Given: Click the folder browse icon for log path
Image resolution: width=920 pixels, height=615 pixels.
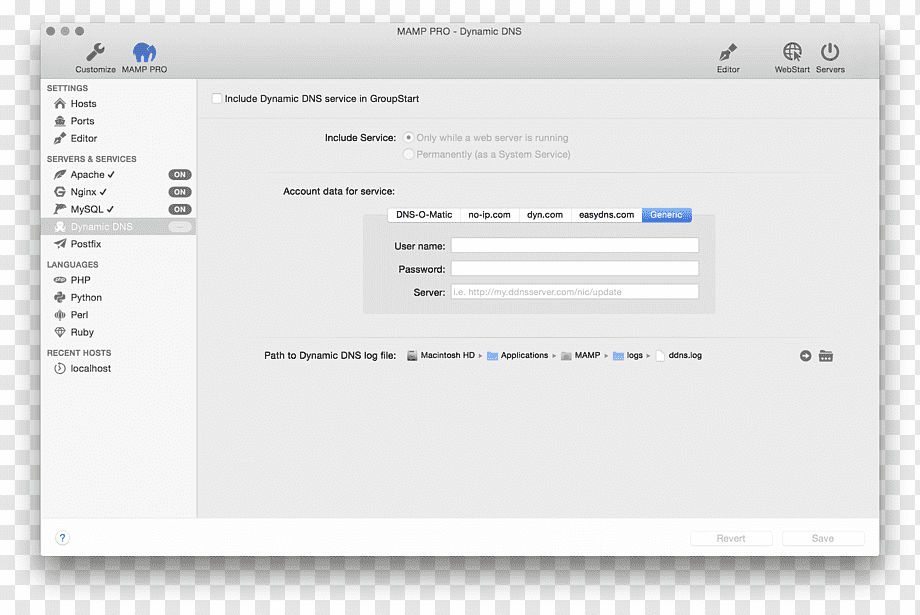Looking at the screenshot, I should [826, 356].
